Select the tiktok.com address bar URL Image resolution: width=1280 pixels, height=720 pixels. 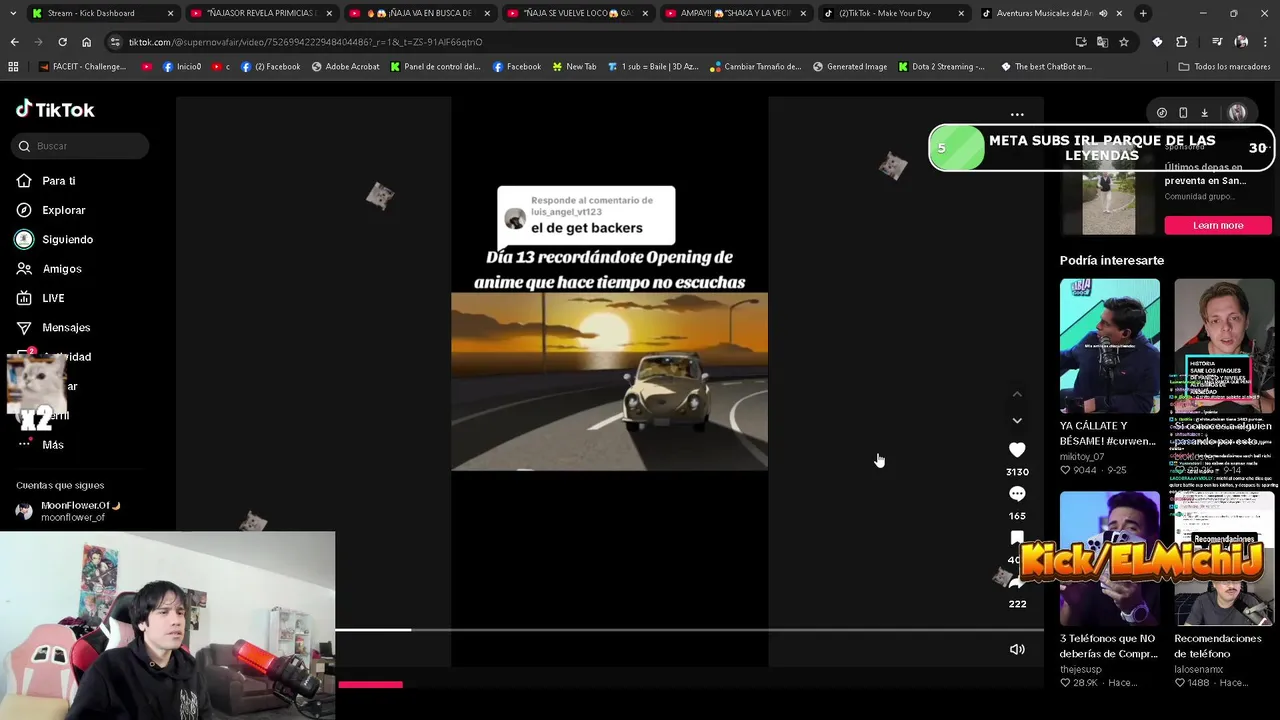305,42
